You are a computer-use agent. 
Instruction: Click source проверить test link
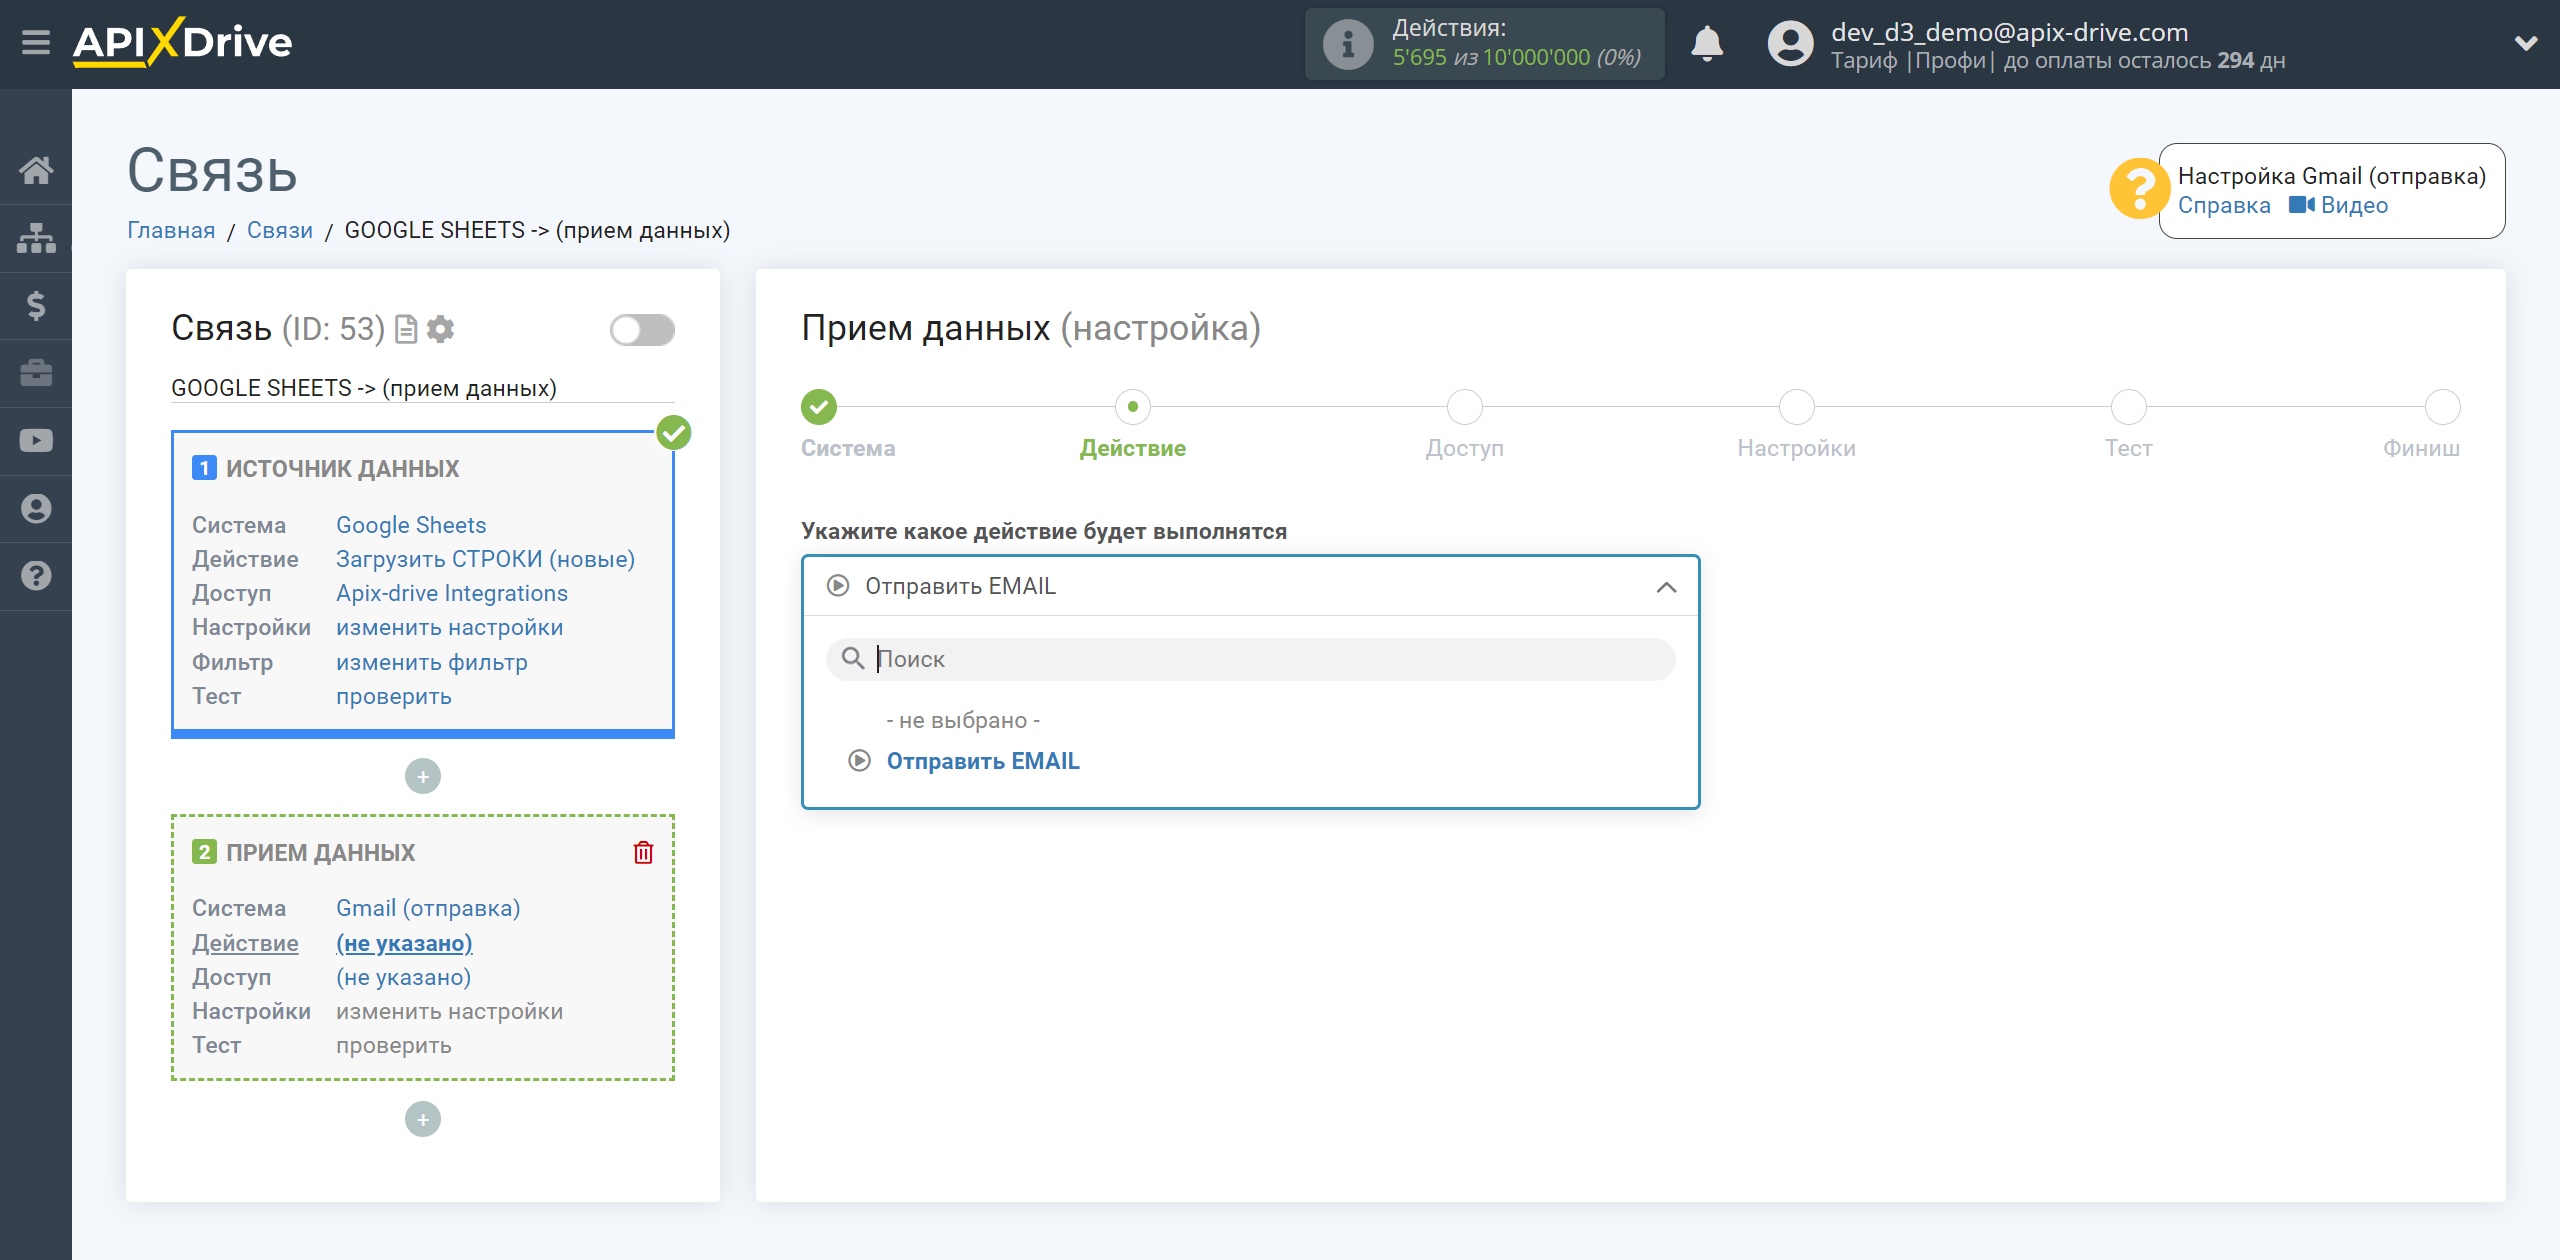[x=394, y=696]
